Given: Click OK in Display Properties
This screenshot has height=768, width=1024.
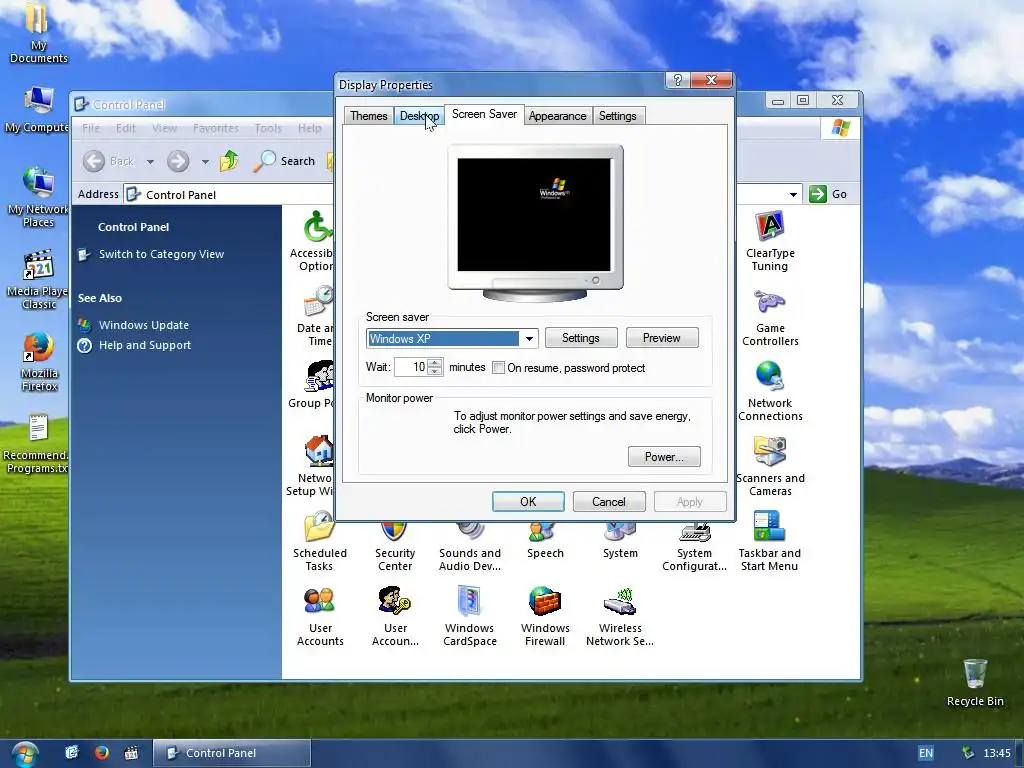Looking at the screenshot, I should tap(528, 502).
